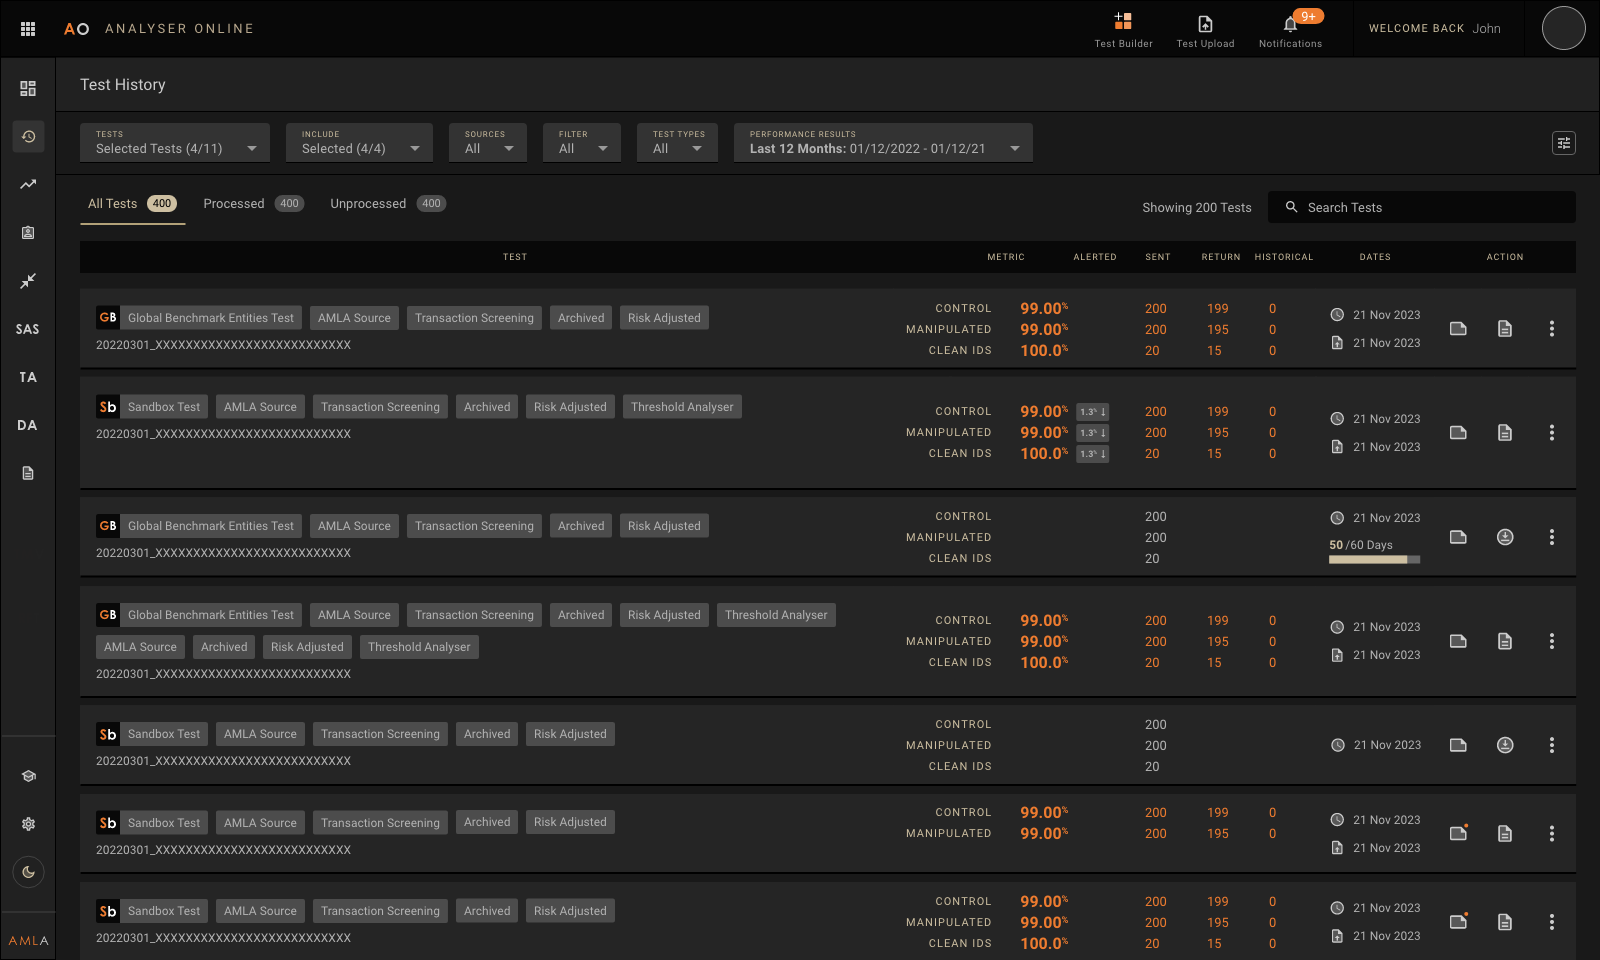
Task: Open settings gear in sidebar
Action: tap(28, 824)
